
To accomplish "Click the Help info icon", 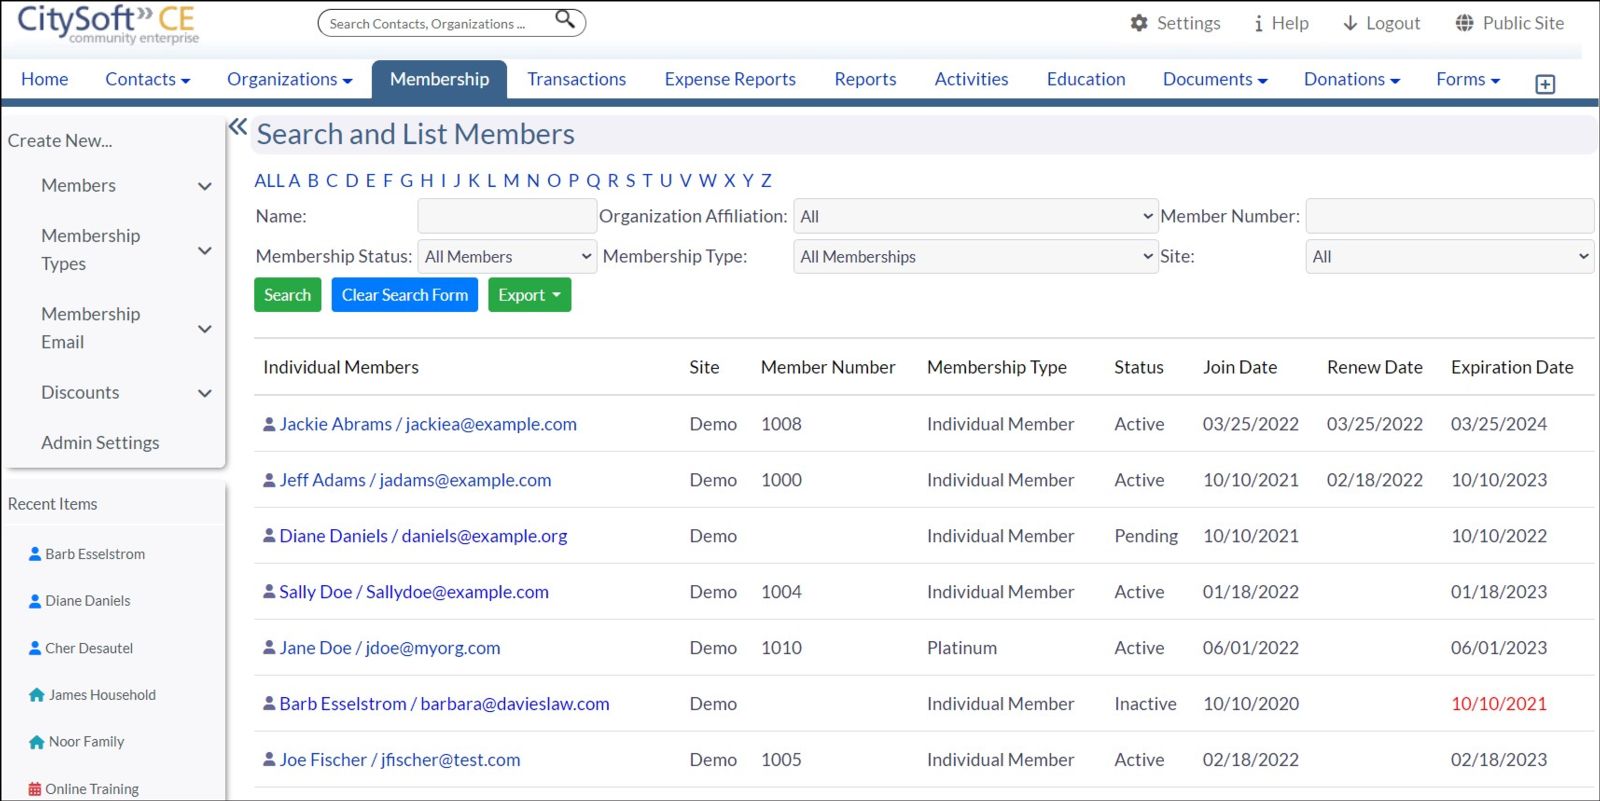I will tap(1258, 23).
